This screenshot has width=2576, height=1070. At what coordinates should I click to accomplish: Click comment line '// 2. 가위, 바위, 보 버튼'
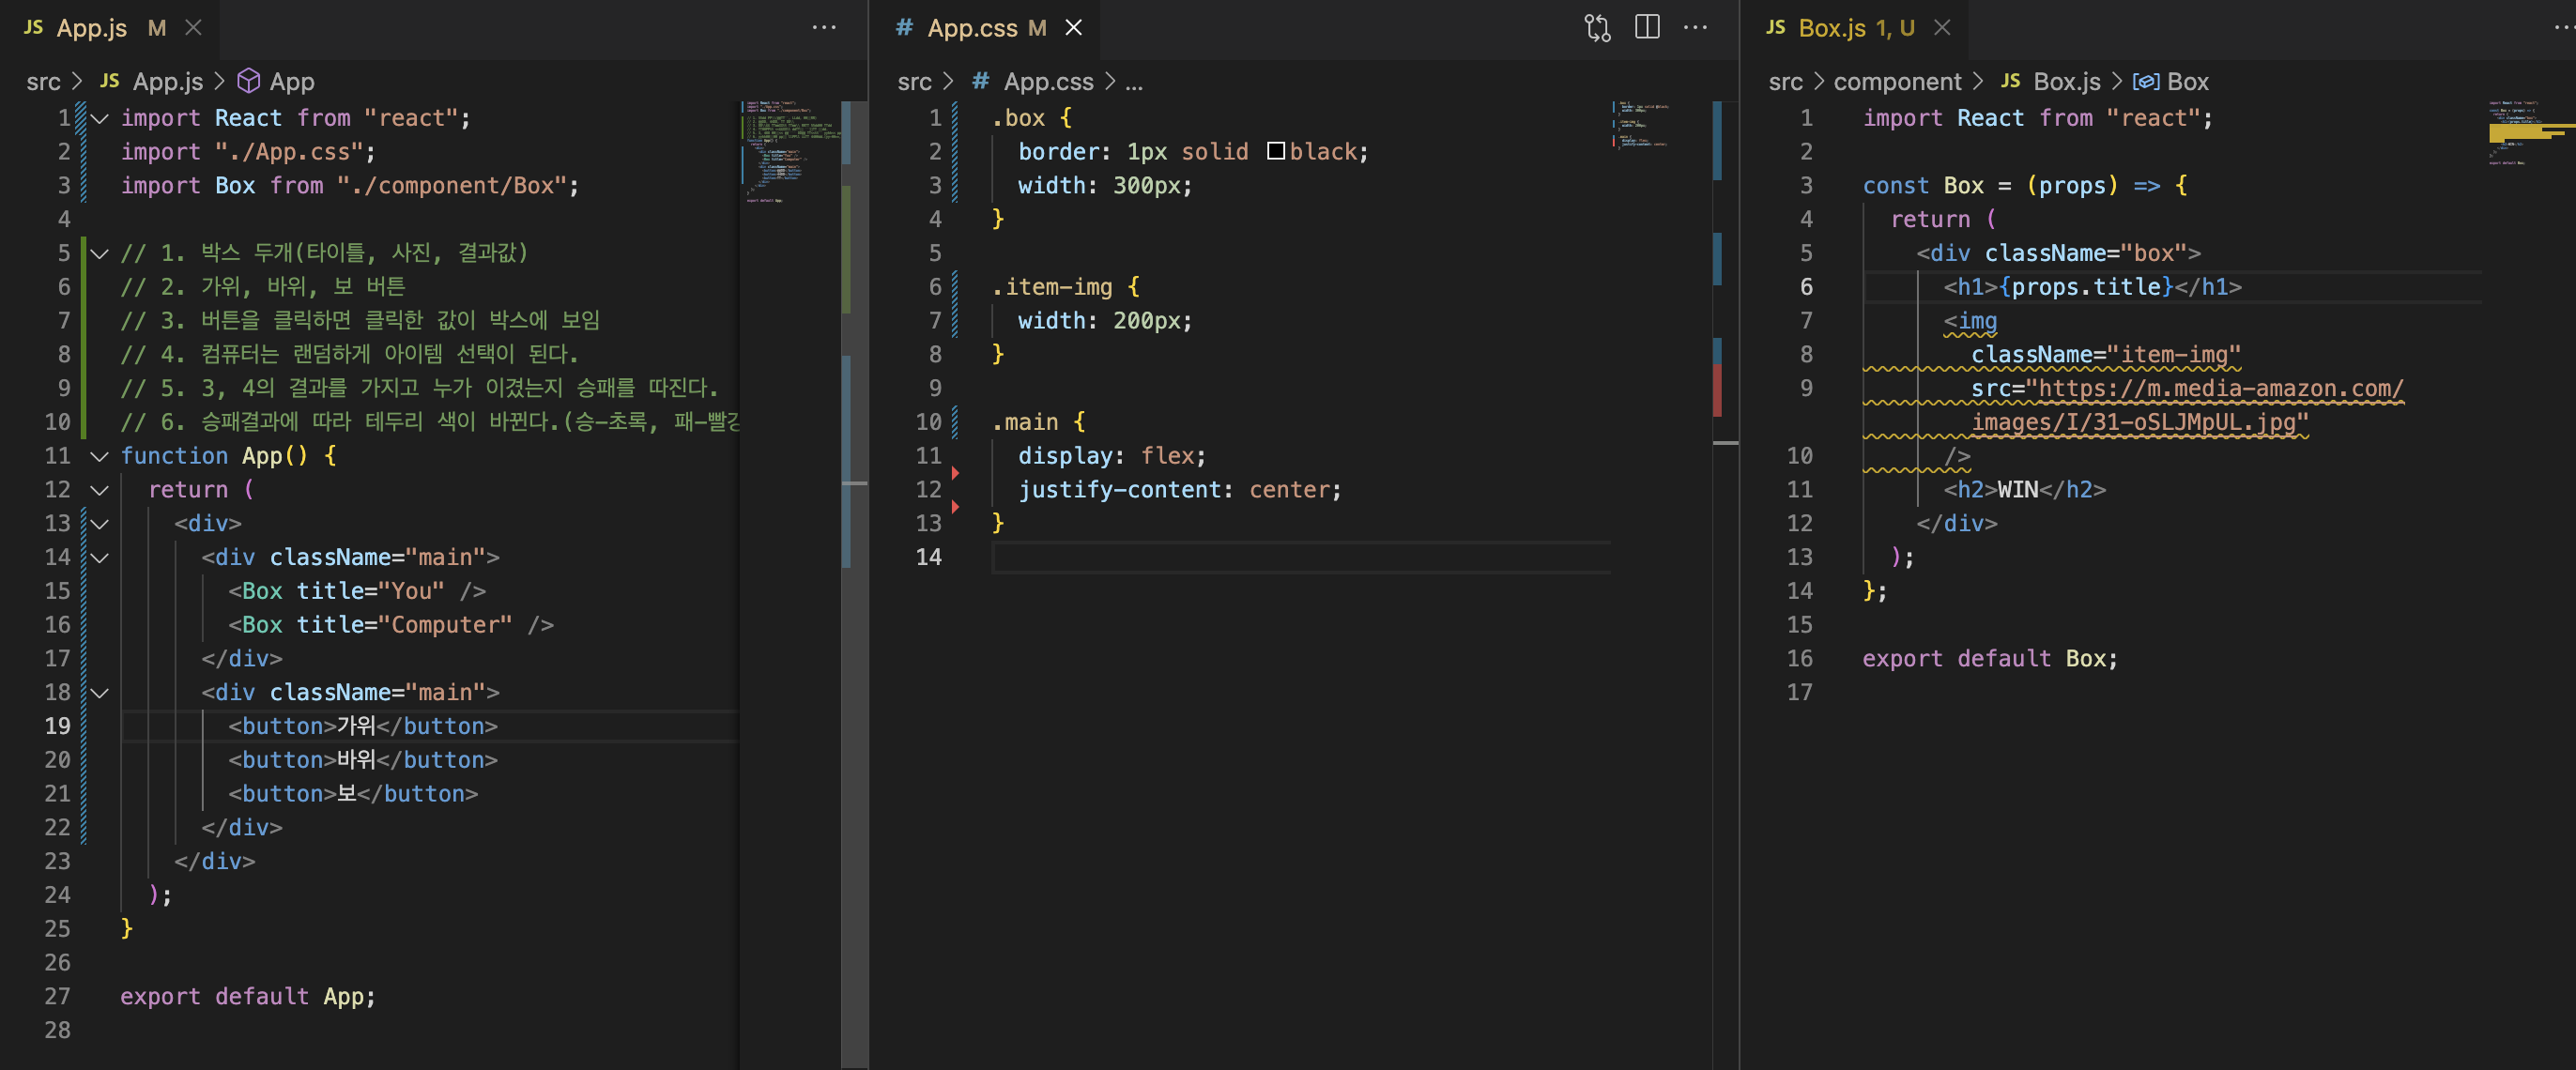click(263, 287)
